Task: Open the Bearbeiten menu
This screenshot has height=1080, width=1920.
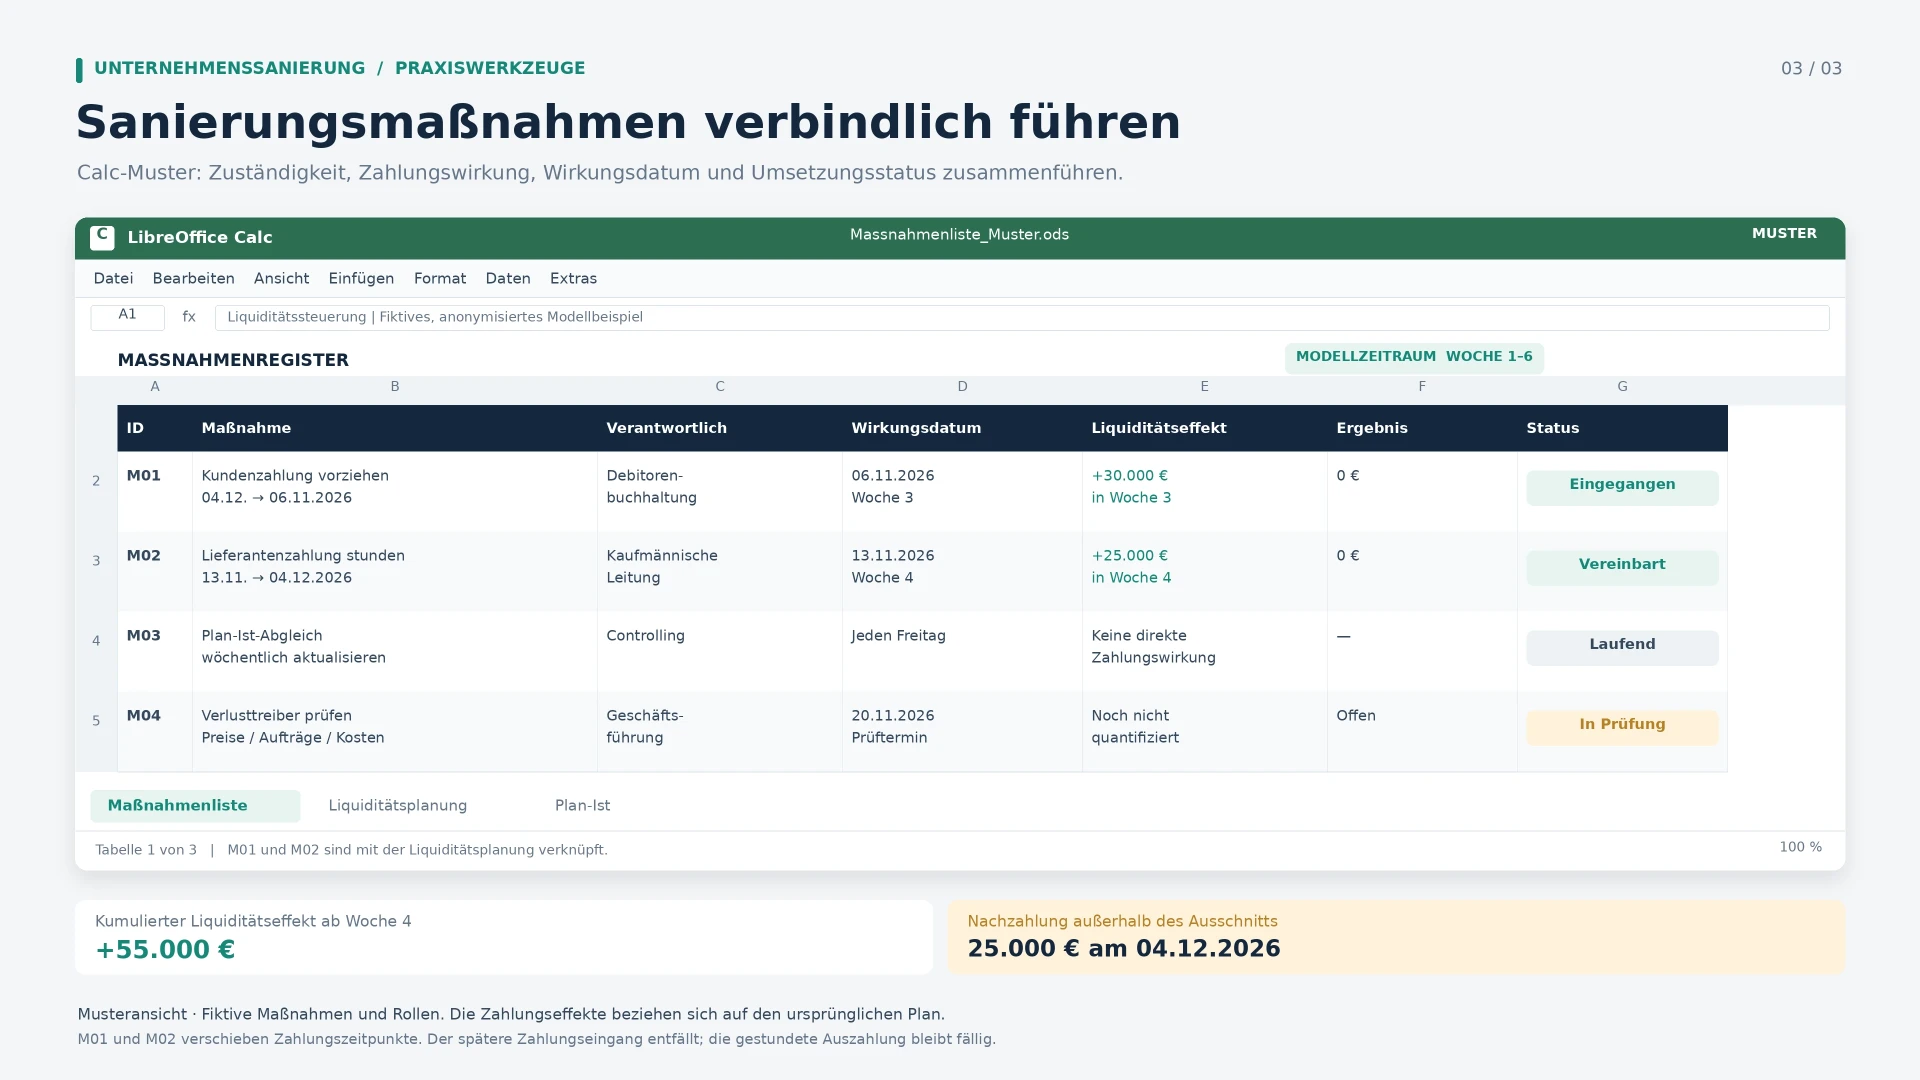Action: click(194, 279)
